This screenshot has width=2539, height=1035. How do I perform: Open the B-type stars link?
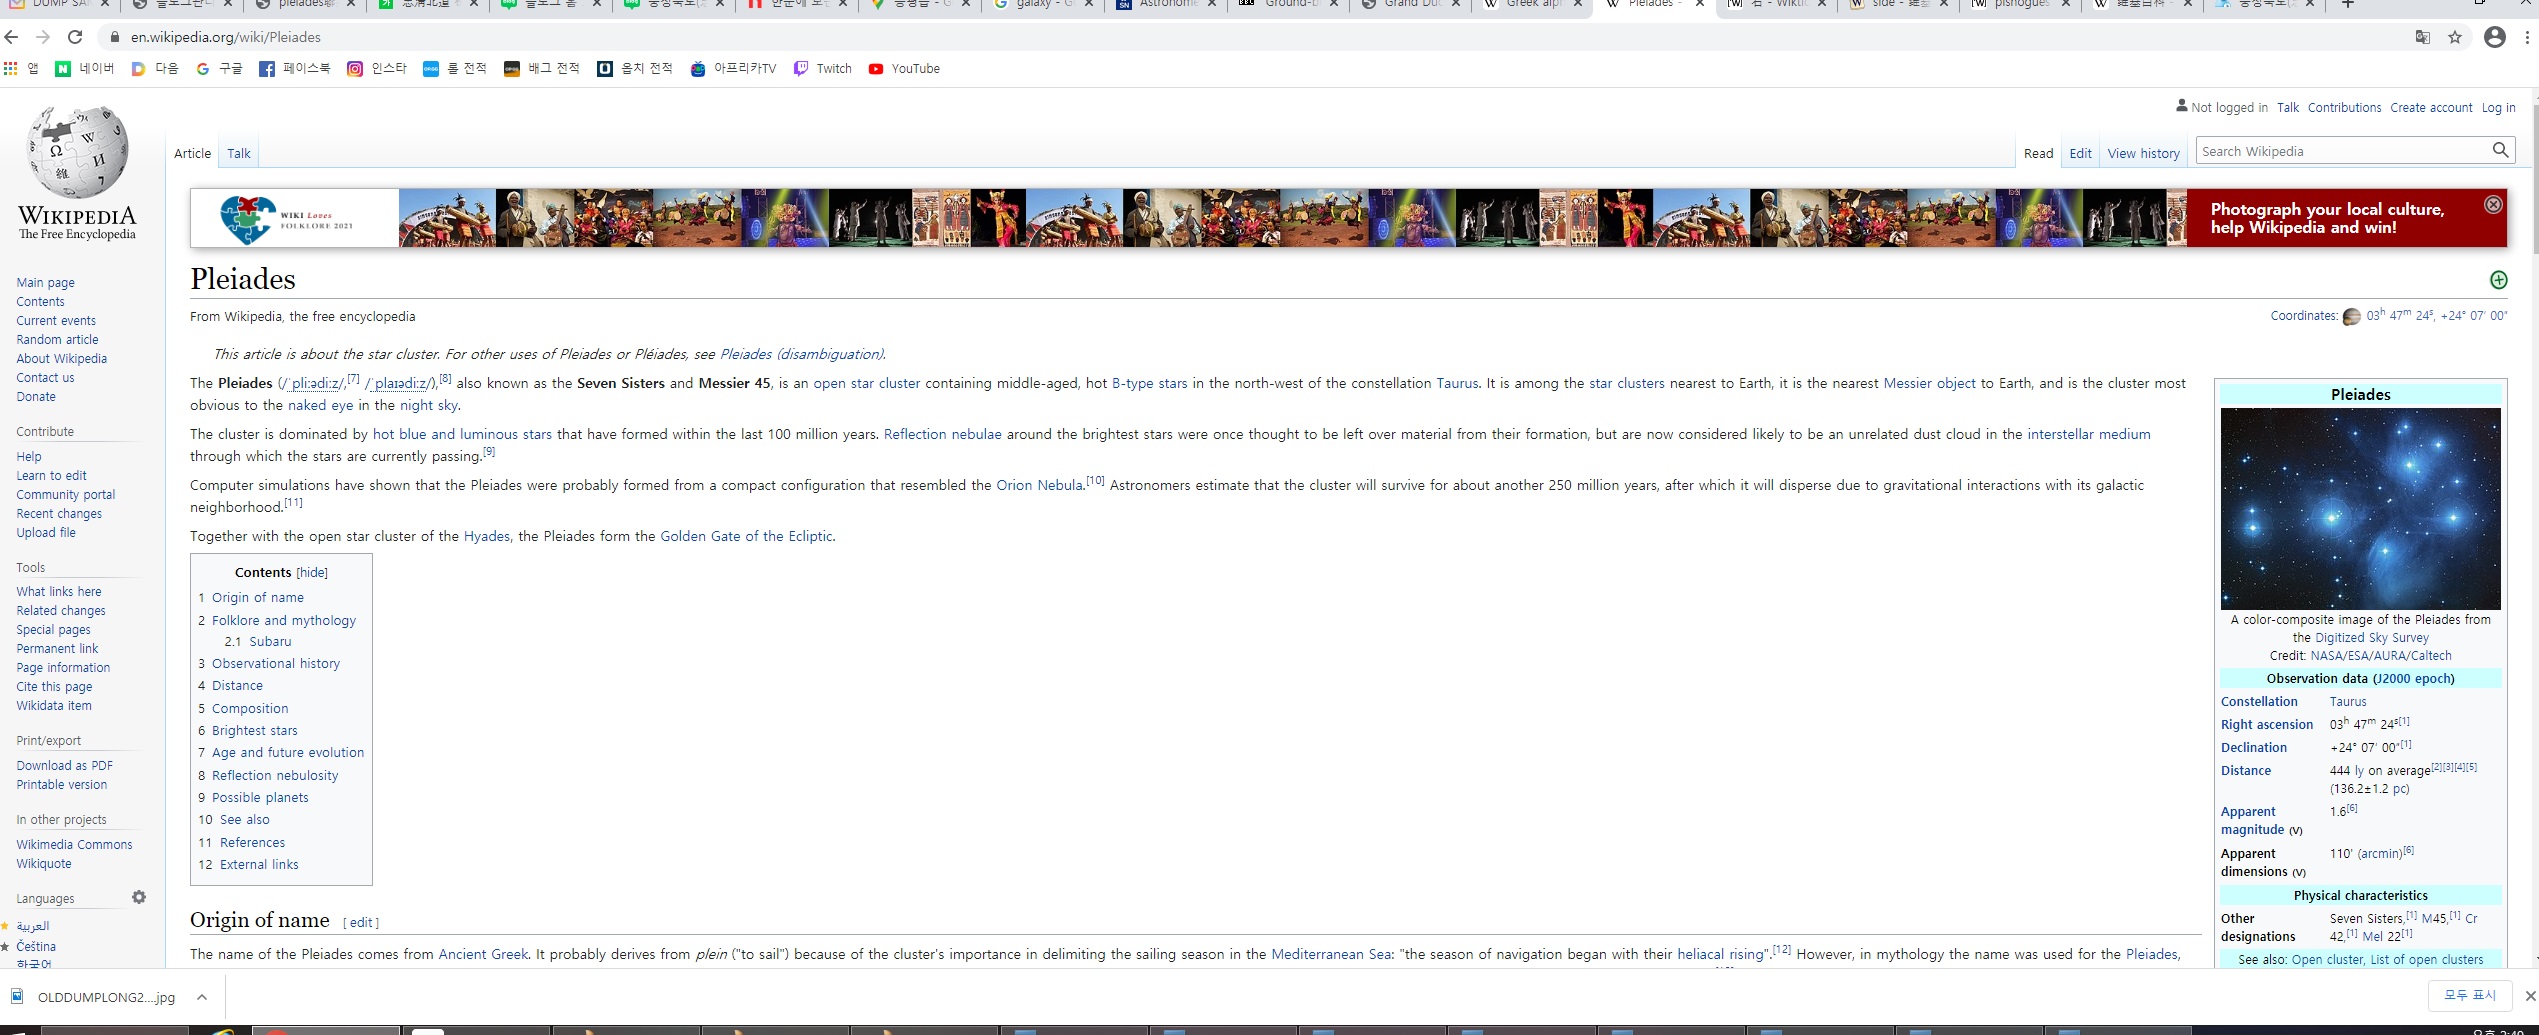coord(1150,383)
